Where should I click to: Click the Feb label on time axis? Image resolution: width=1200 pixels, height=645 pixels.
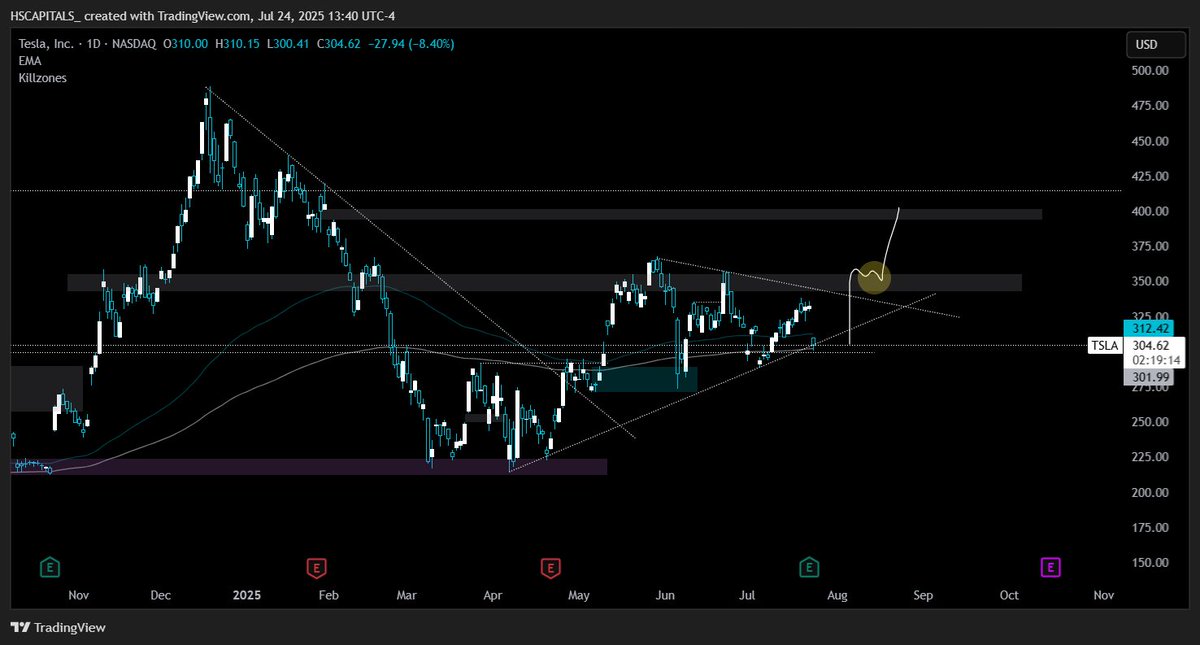[328, 595]
